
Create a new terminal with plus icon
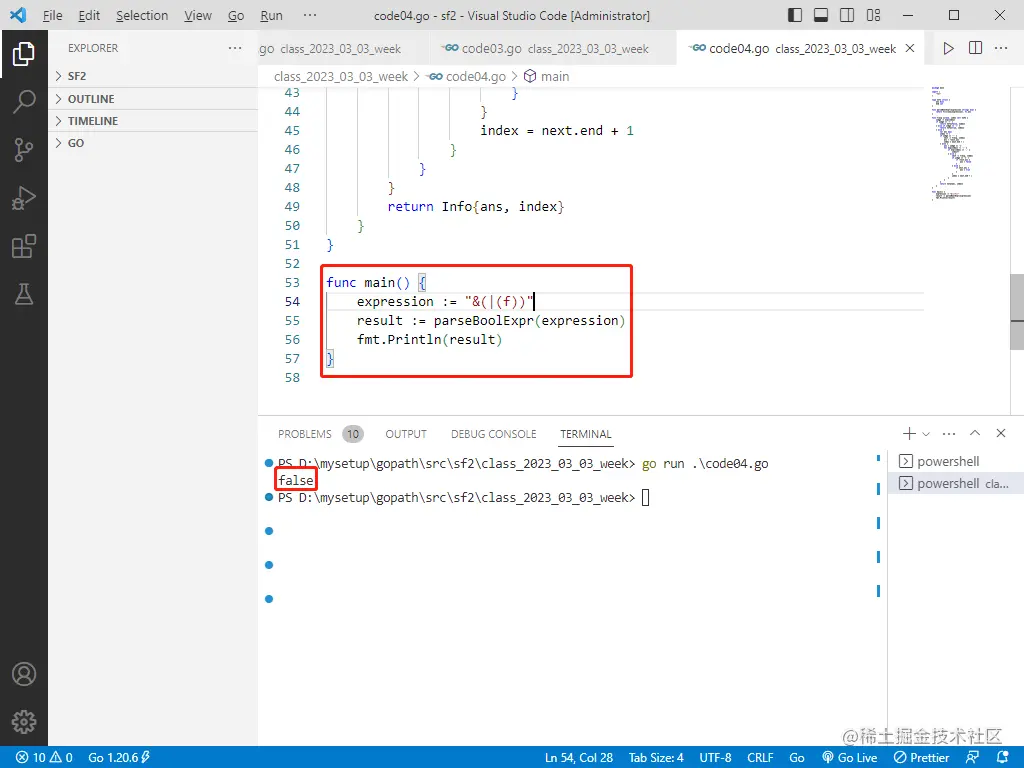tap(908, 434)
